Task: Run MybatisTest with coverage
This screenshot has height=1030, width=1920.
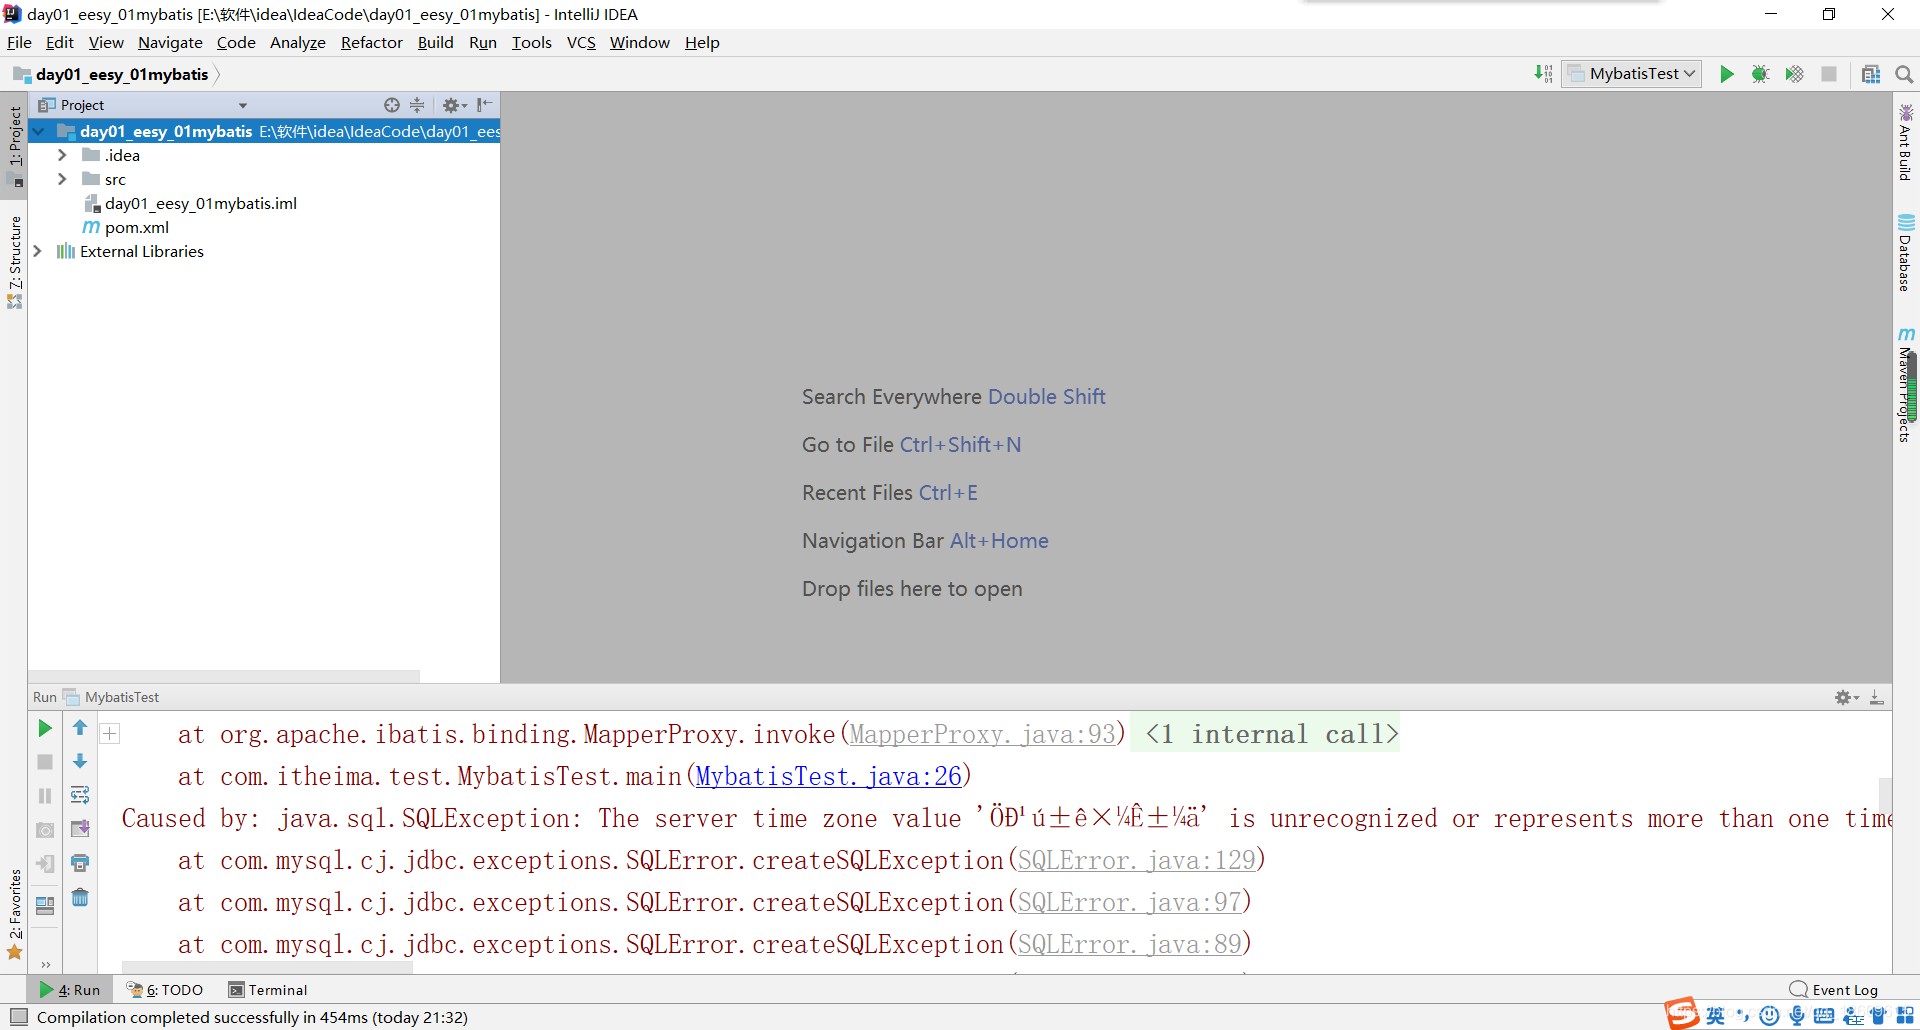Action: 1794,74
